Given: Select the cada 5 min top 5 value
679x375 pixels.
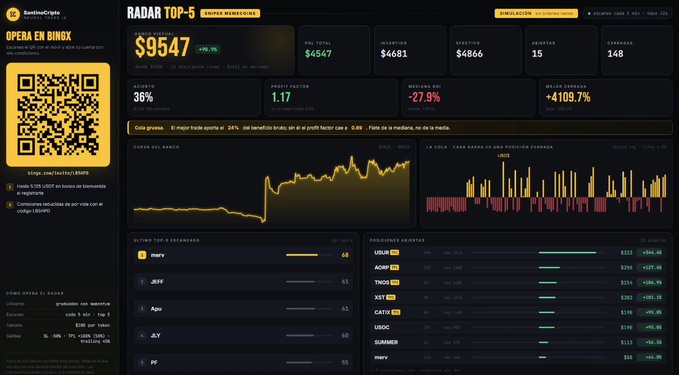Looking at the screenshot, I should pos(87,315).
